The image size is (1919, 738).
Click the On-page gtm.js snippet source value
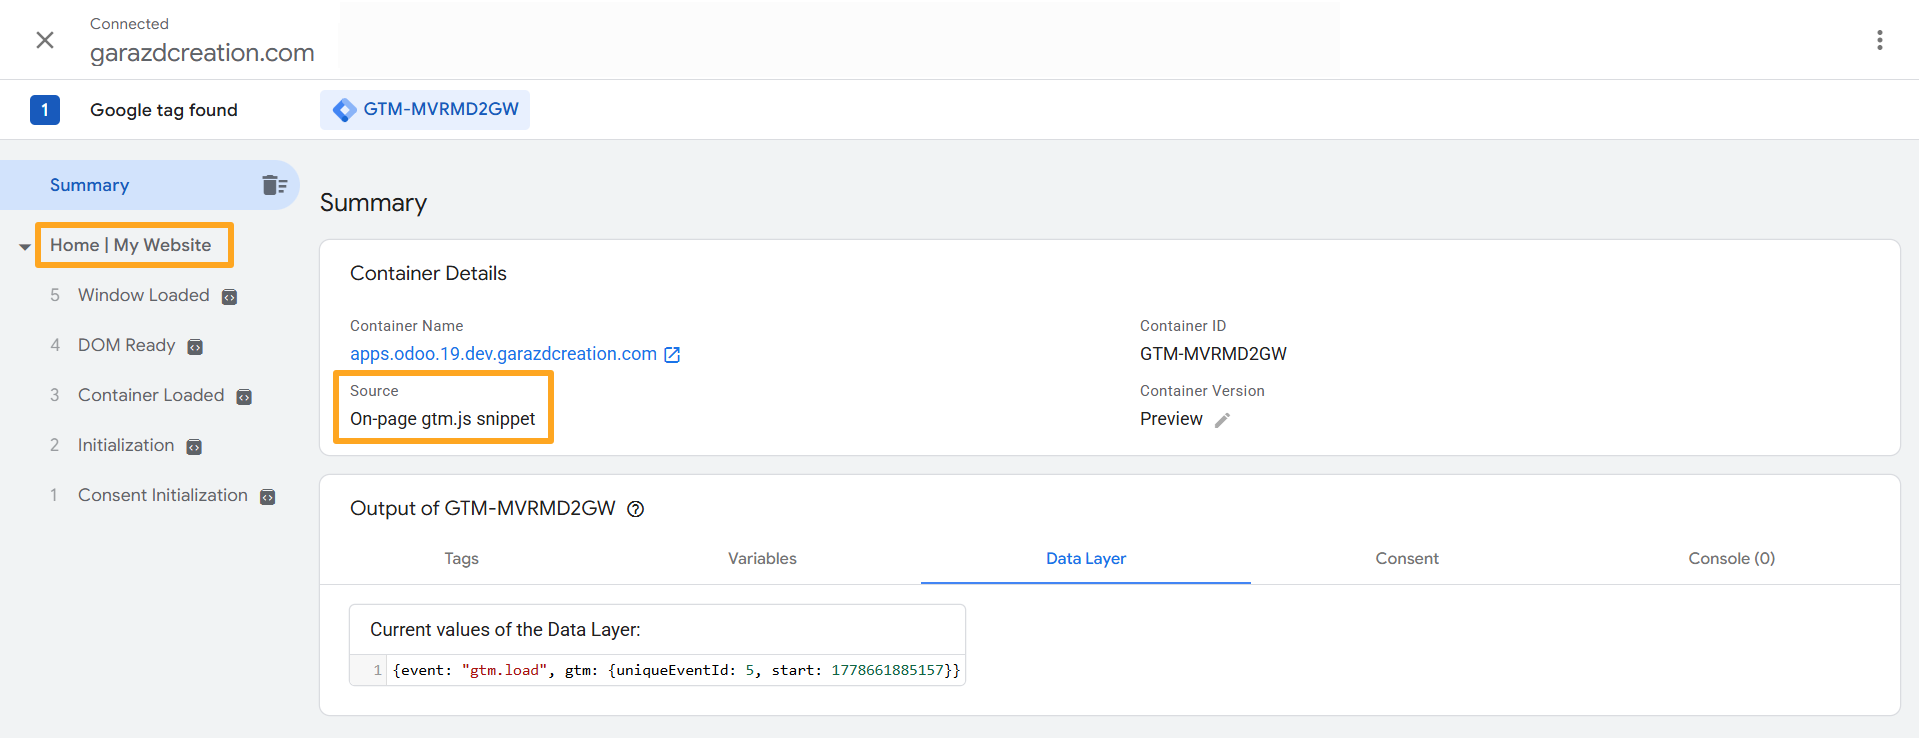click(x=442, y=419)
